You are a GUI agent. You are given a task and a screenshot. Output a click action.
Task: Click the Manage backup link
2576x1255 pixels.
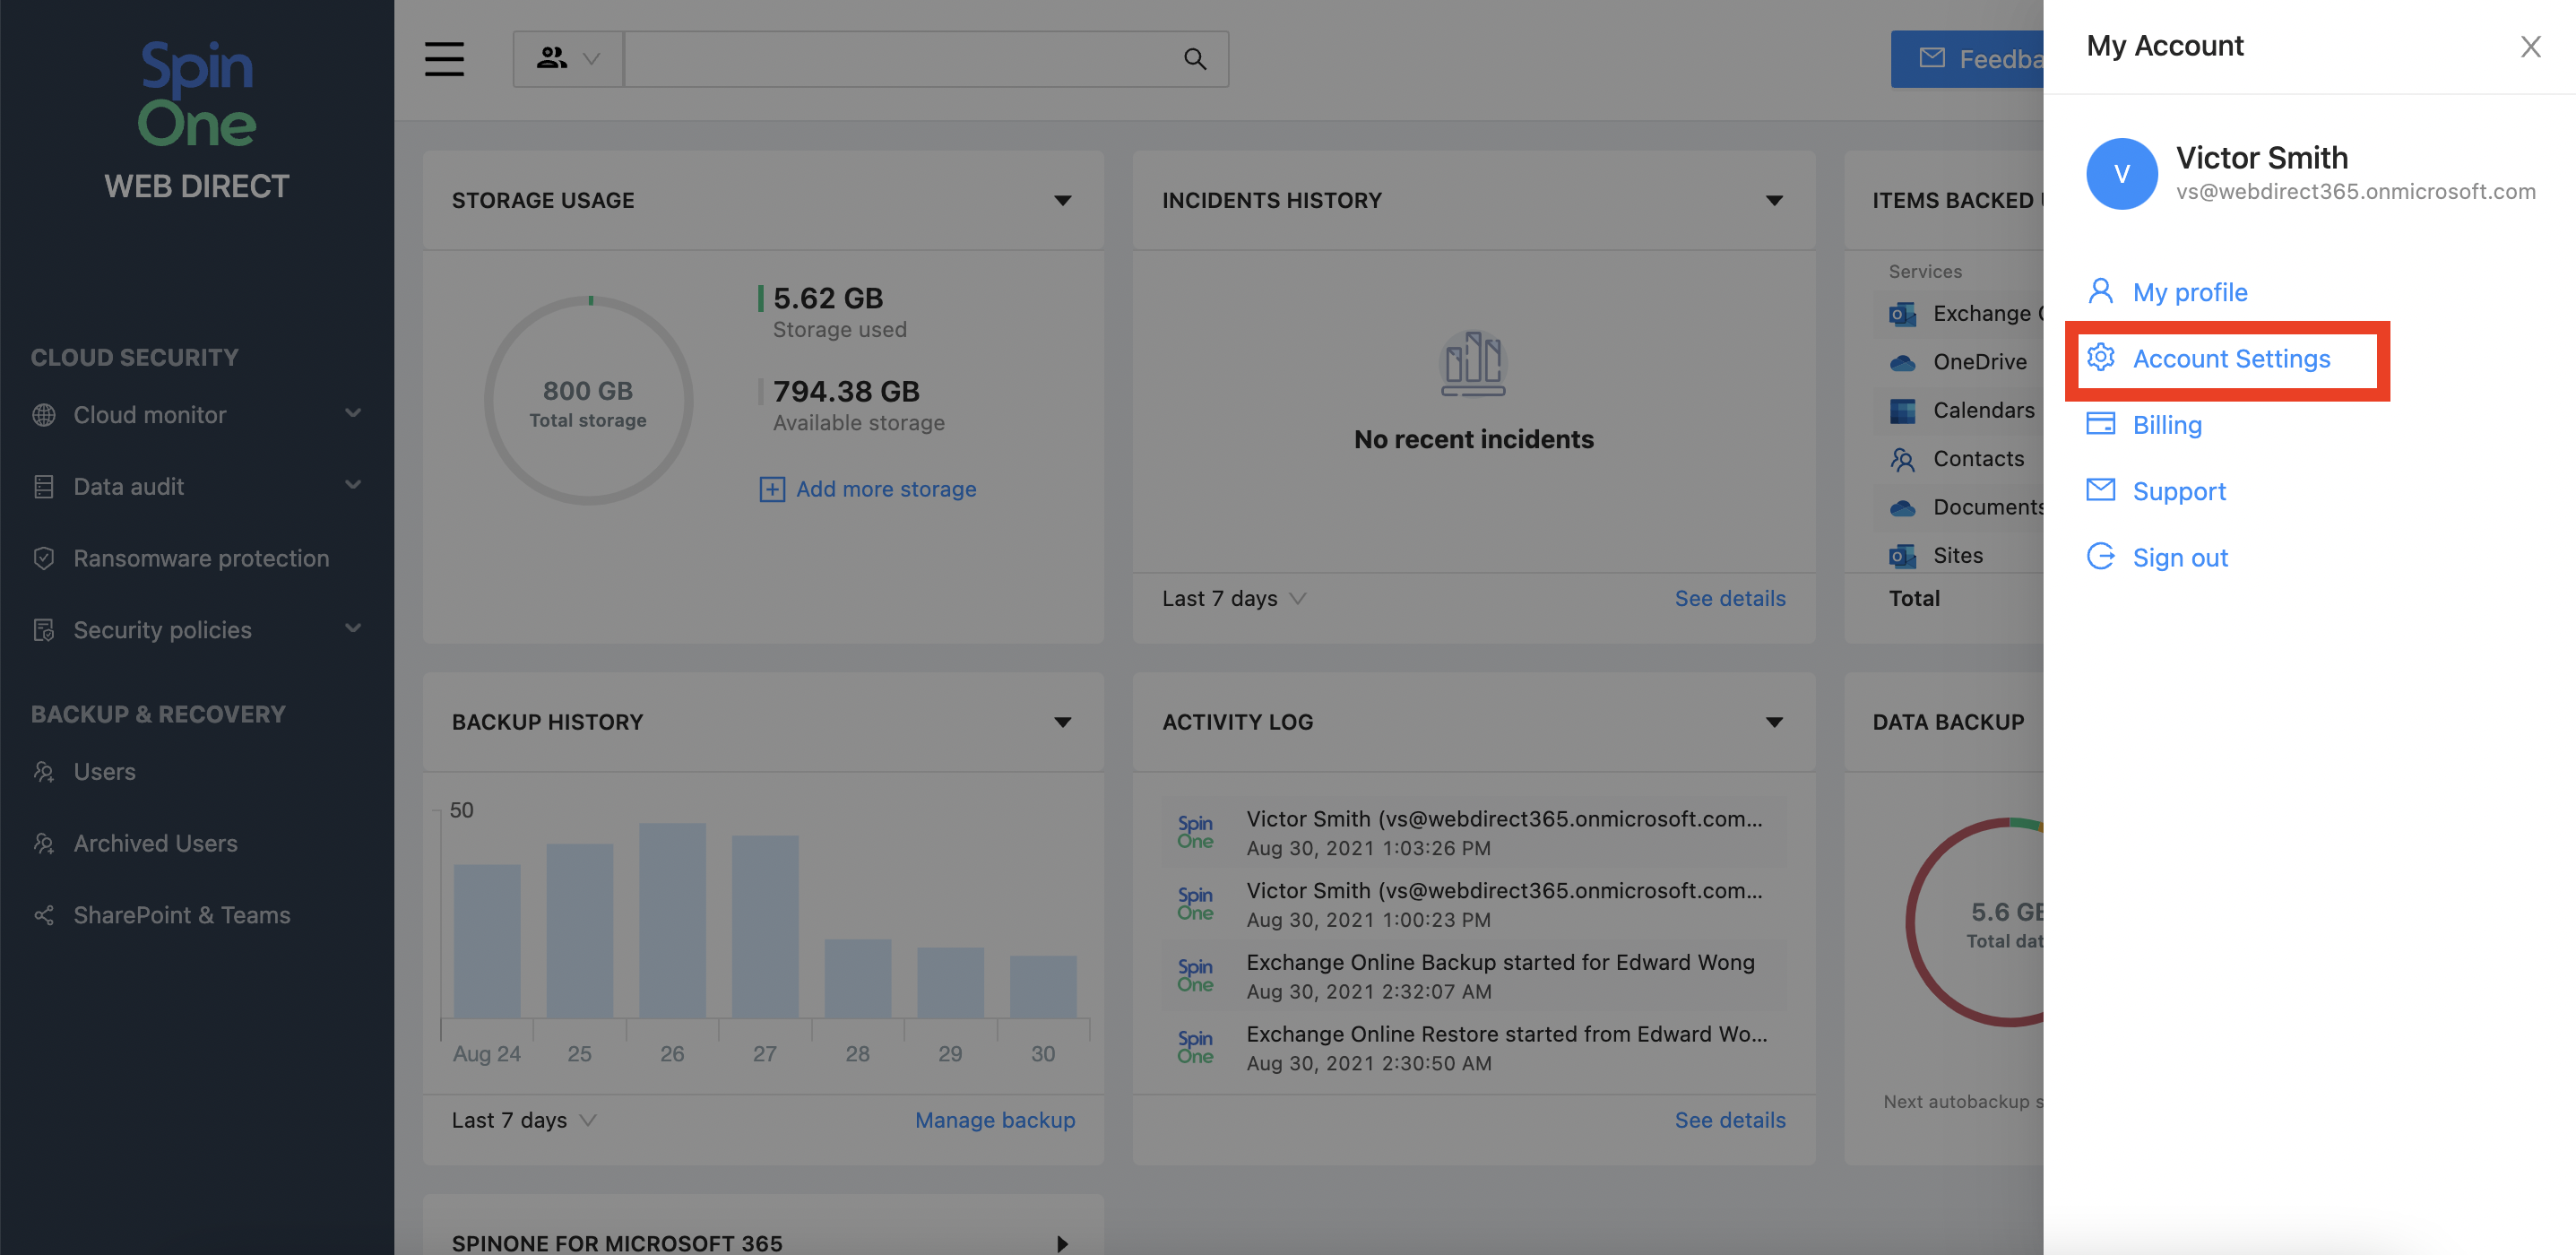tap(994, 1120)
